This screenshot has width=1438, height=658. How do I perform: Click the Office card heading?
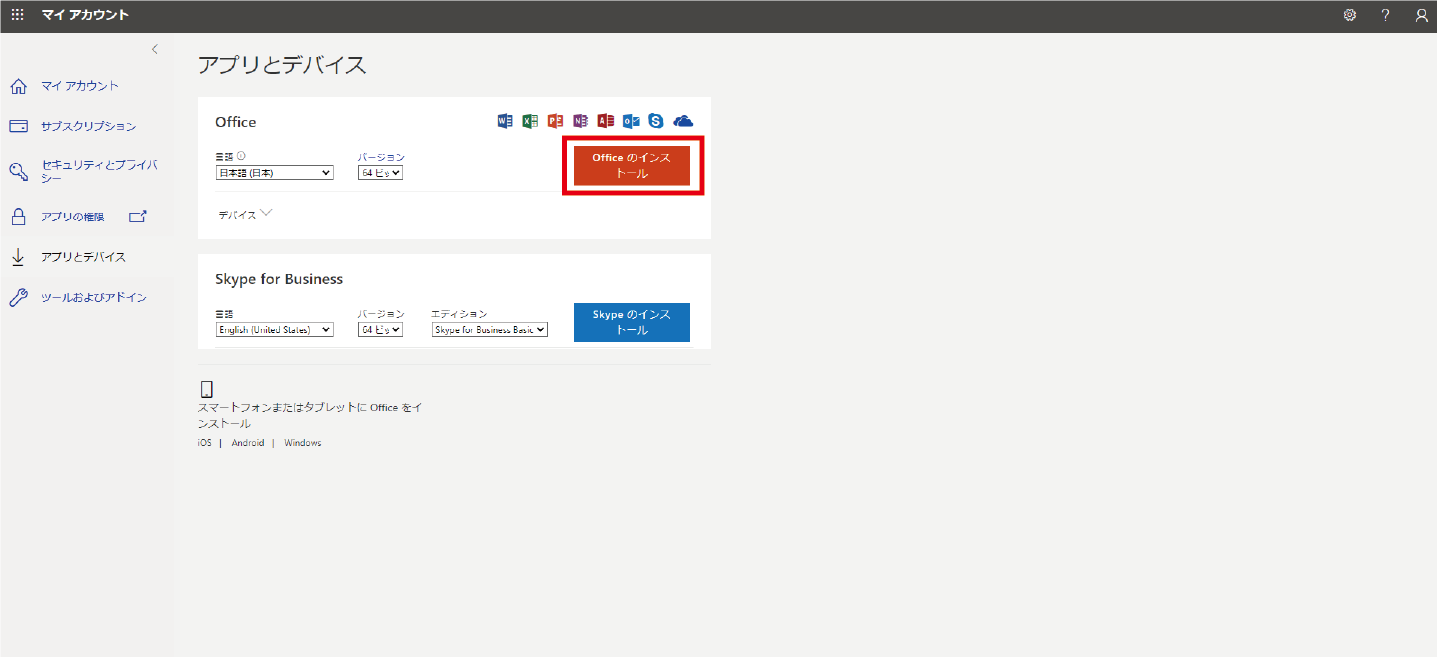pyautogui.click(x=236, y=122)
